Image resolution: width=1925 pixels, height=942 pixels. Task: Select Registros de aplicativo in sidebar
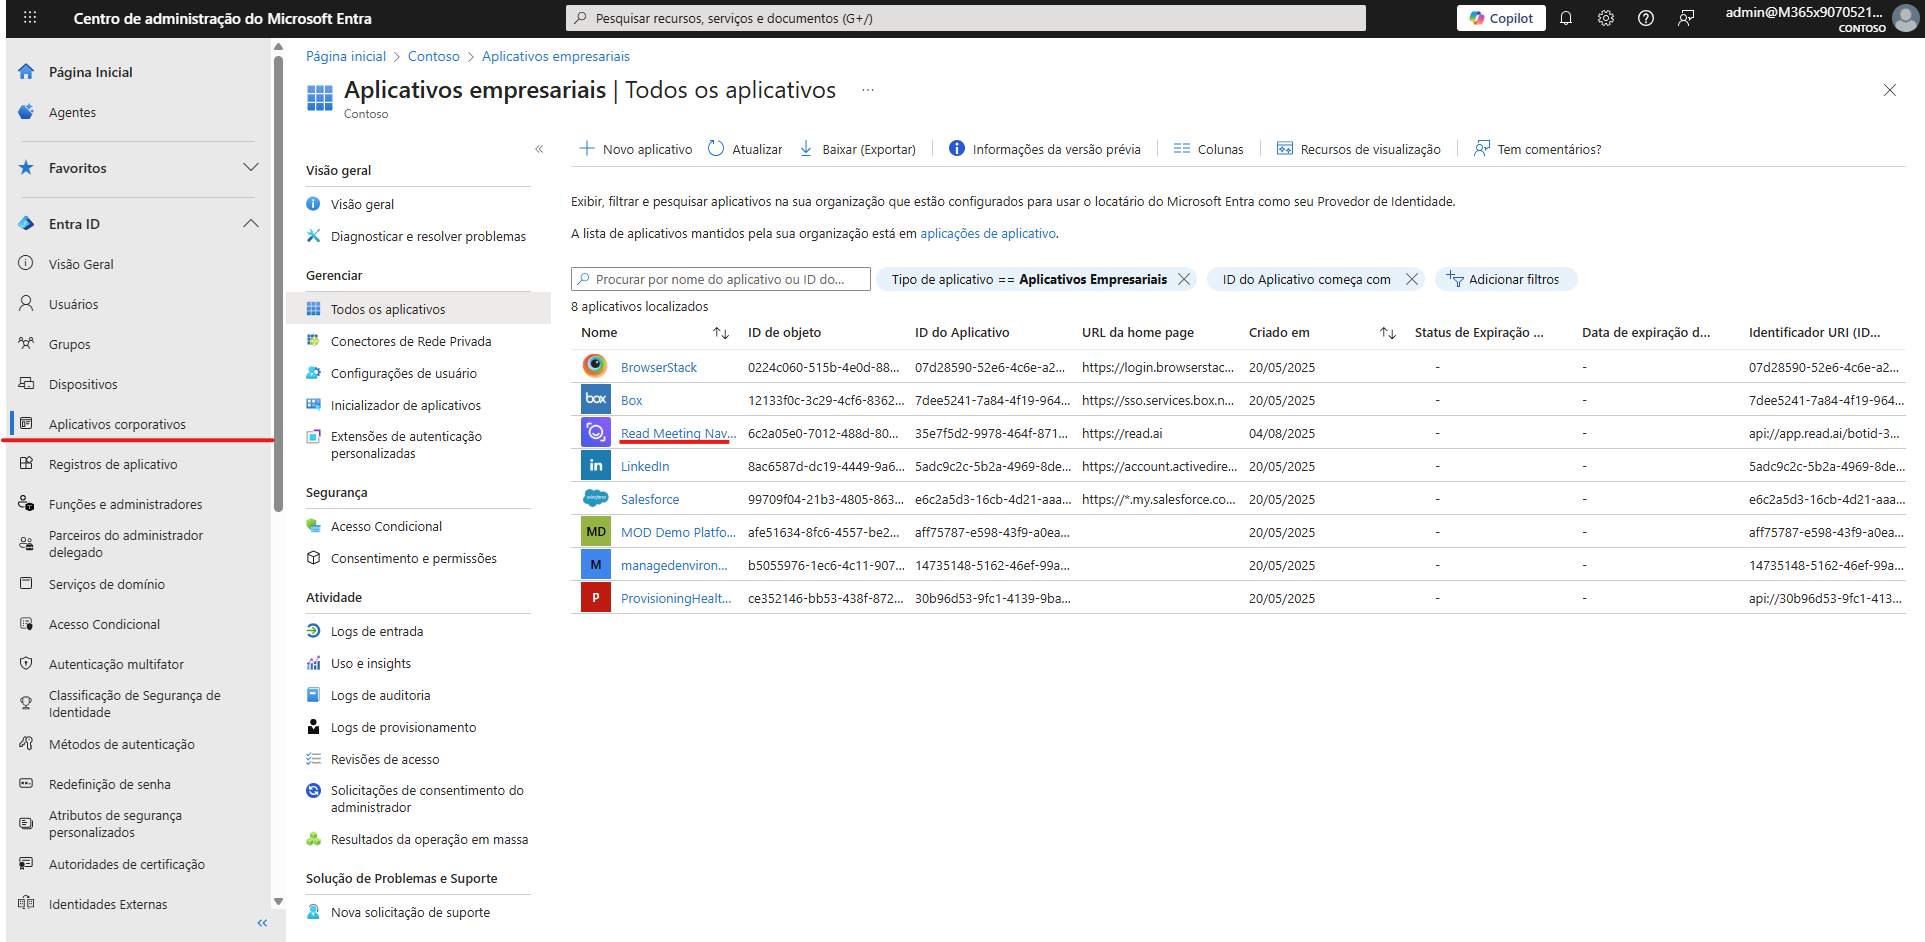point(113,464)
